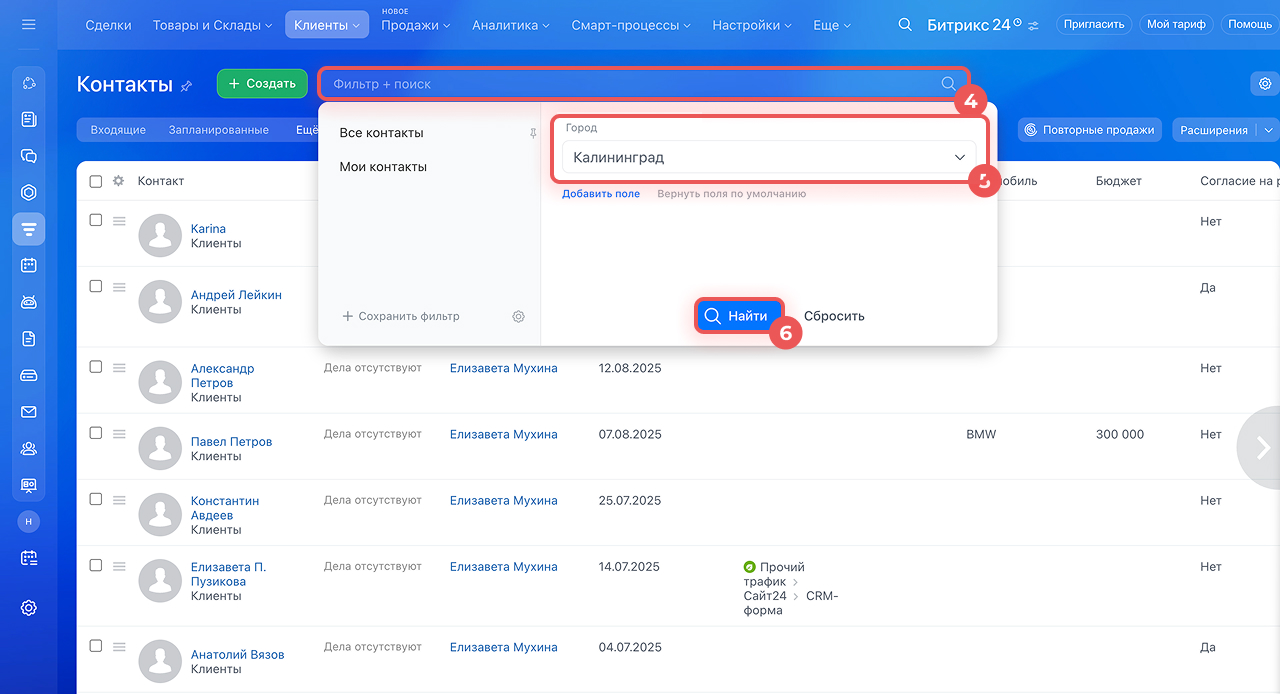
Task: Open the calendar icon in left sidebar
Action: click(28, 265)
